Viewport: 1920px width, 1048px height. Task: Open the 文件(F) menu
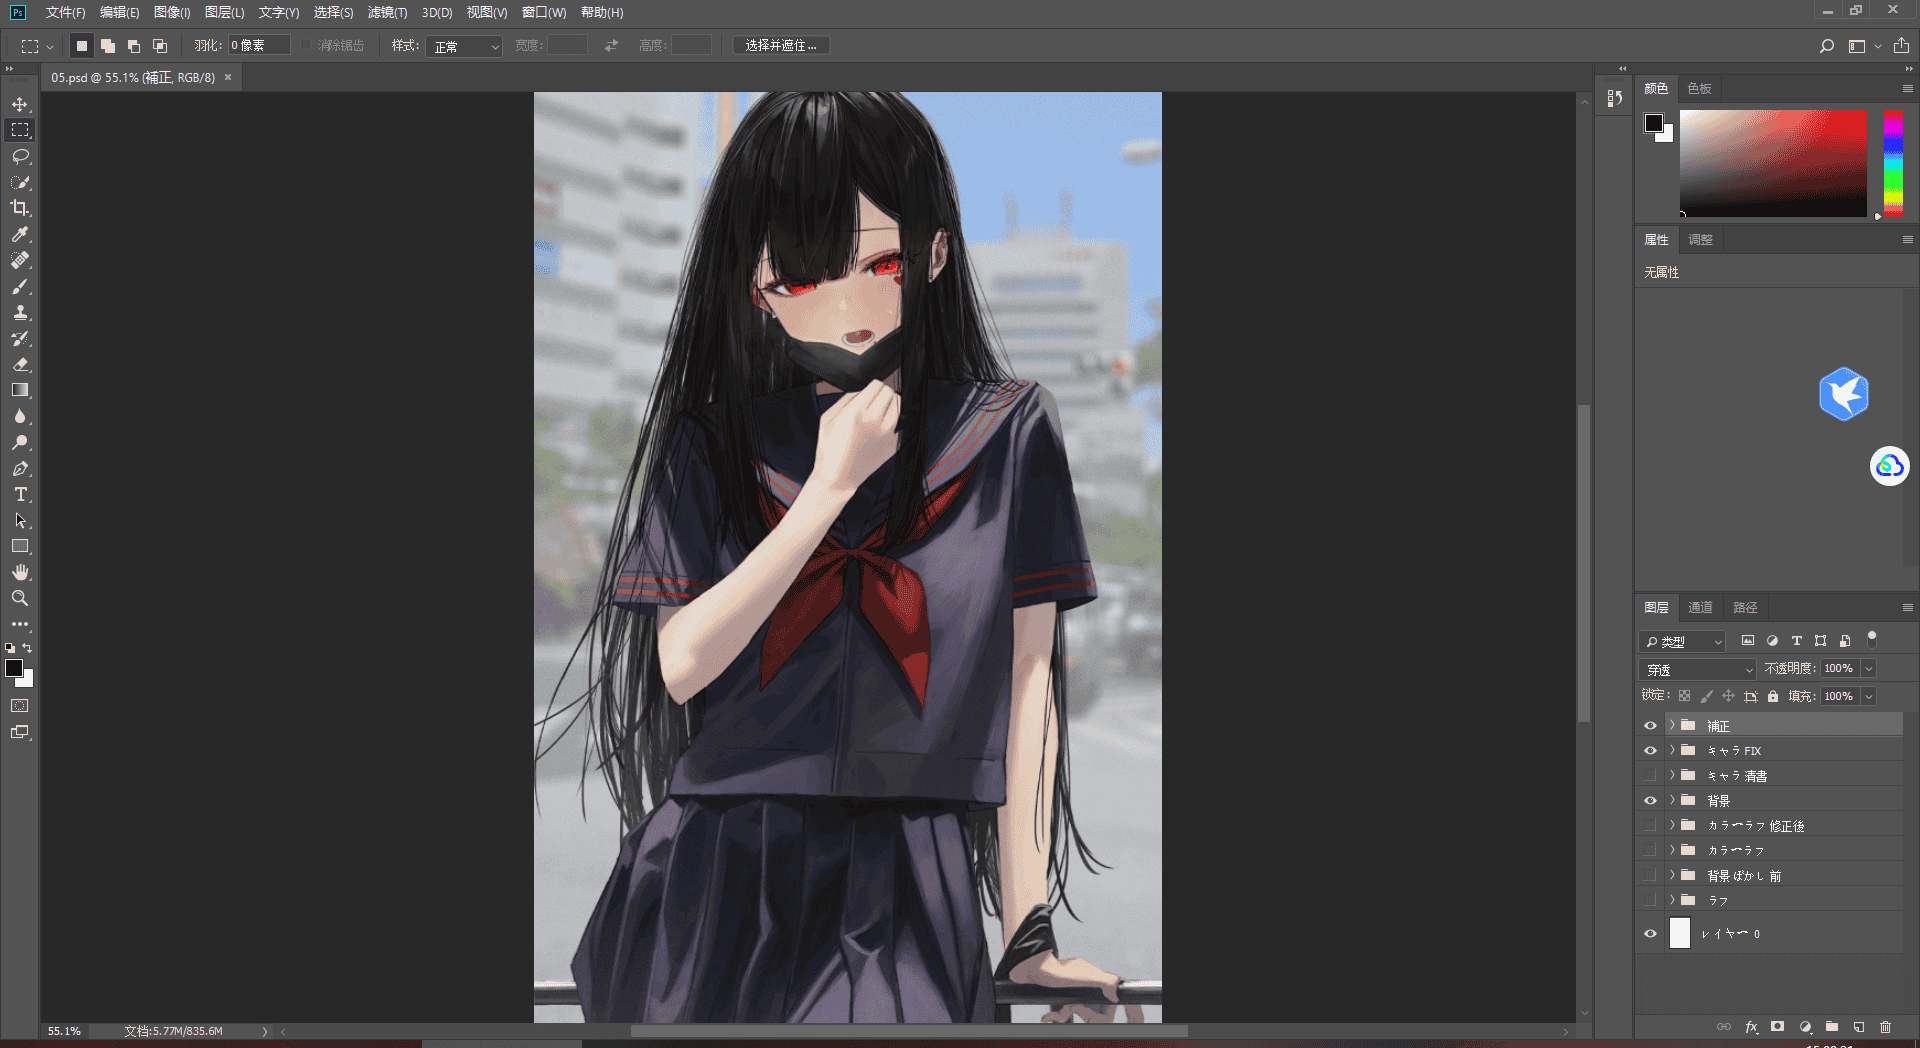click(65, 12)
